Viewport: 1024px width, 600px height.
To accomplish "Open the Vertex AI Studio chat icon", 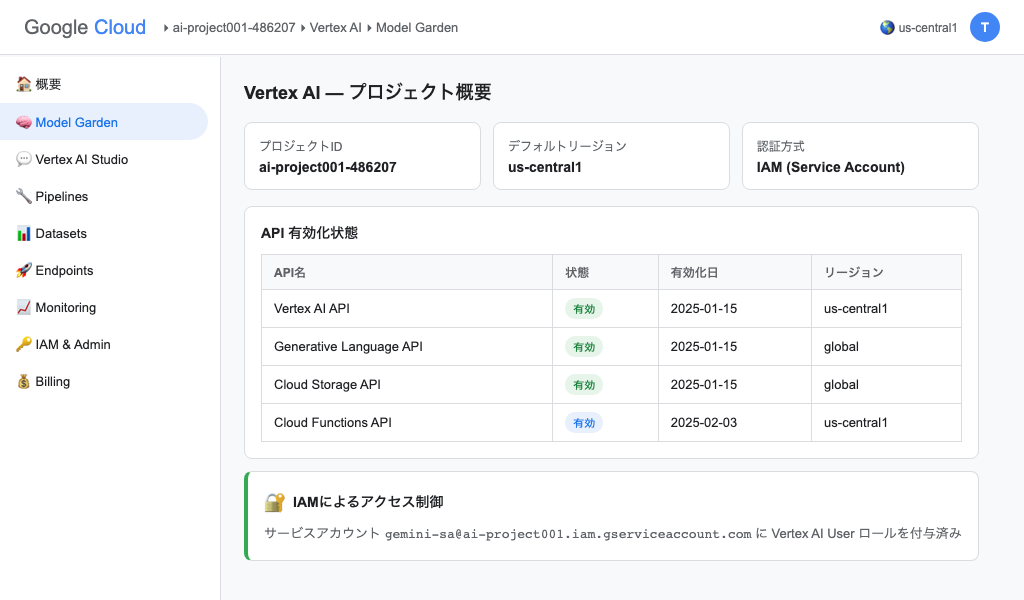I will (x=24, y=158).
